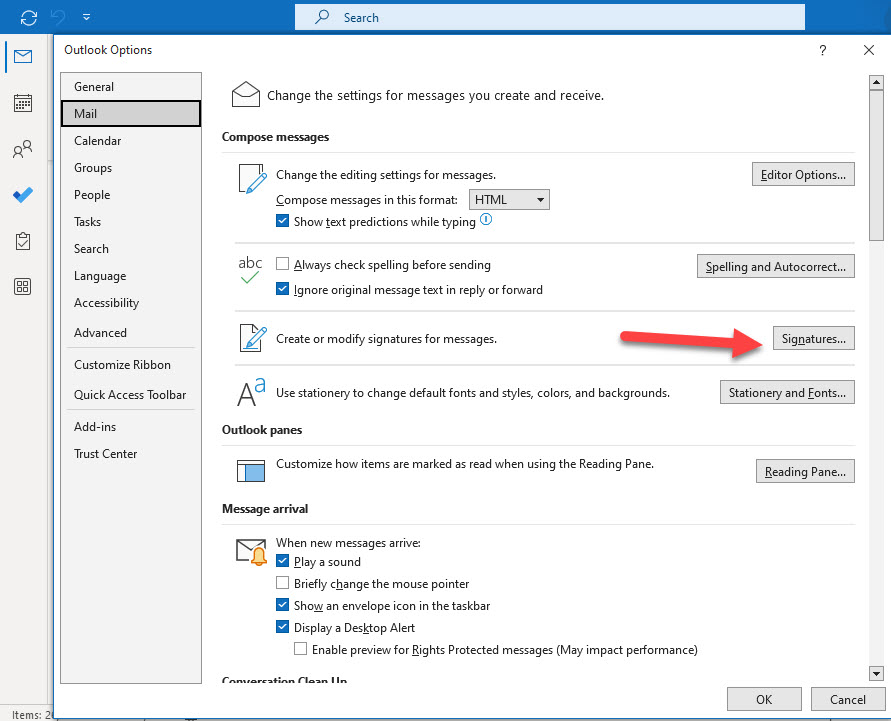Image resolution: width=891 pixels, height=721 pixels.
Task: Select the Tasks options category
Action: pos(131,222)
